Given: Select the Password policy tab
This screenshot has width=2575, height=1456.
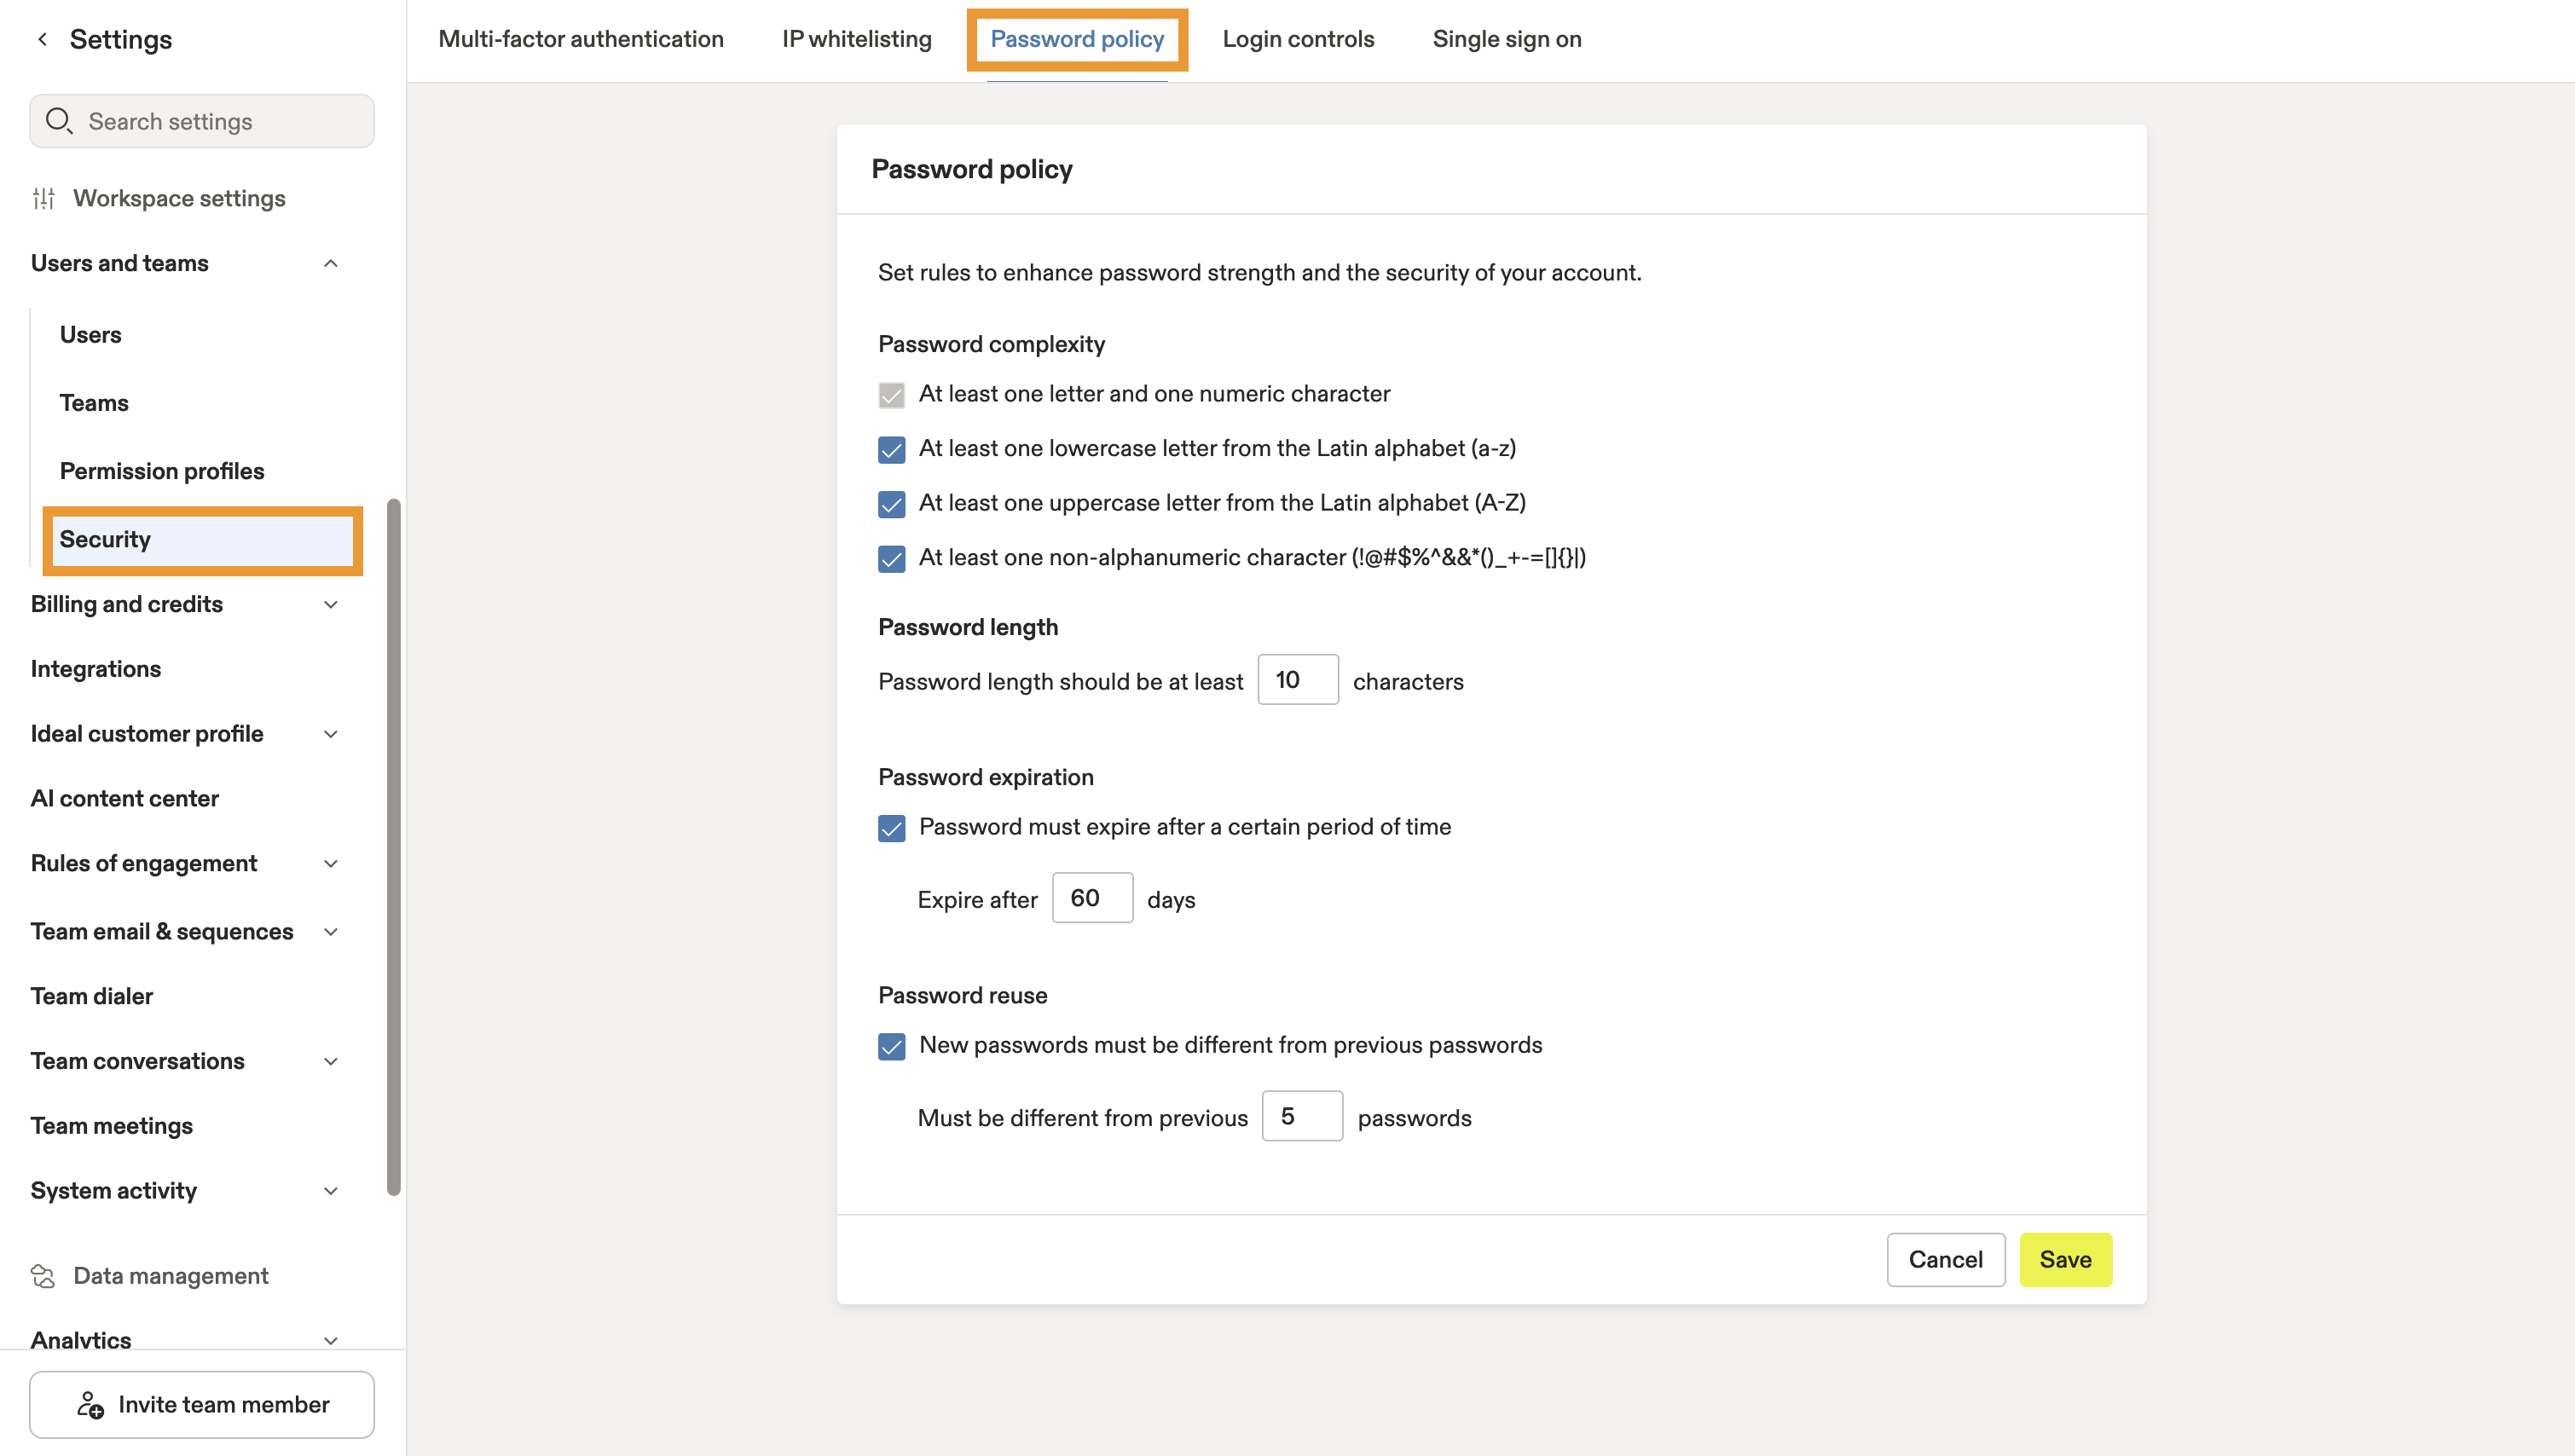Looking at the screenshot, I should [1077, 39].
